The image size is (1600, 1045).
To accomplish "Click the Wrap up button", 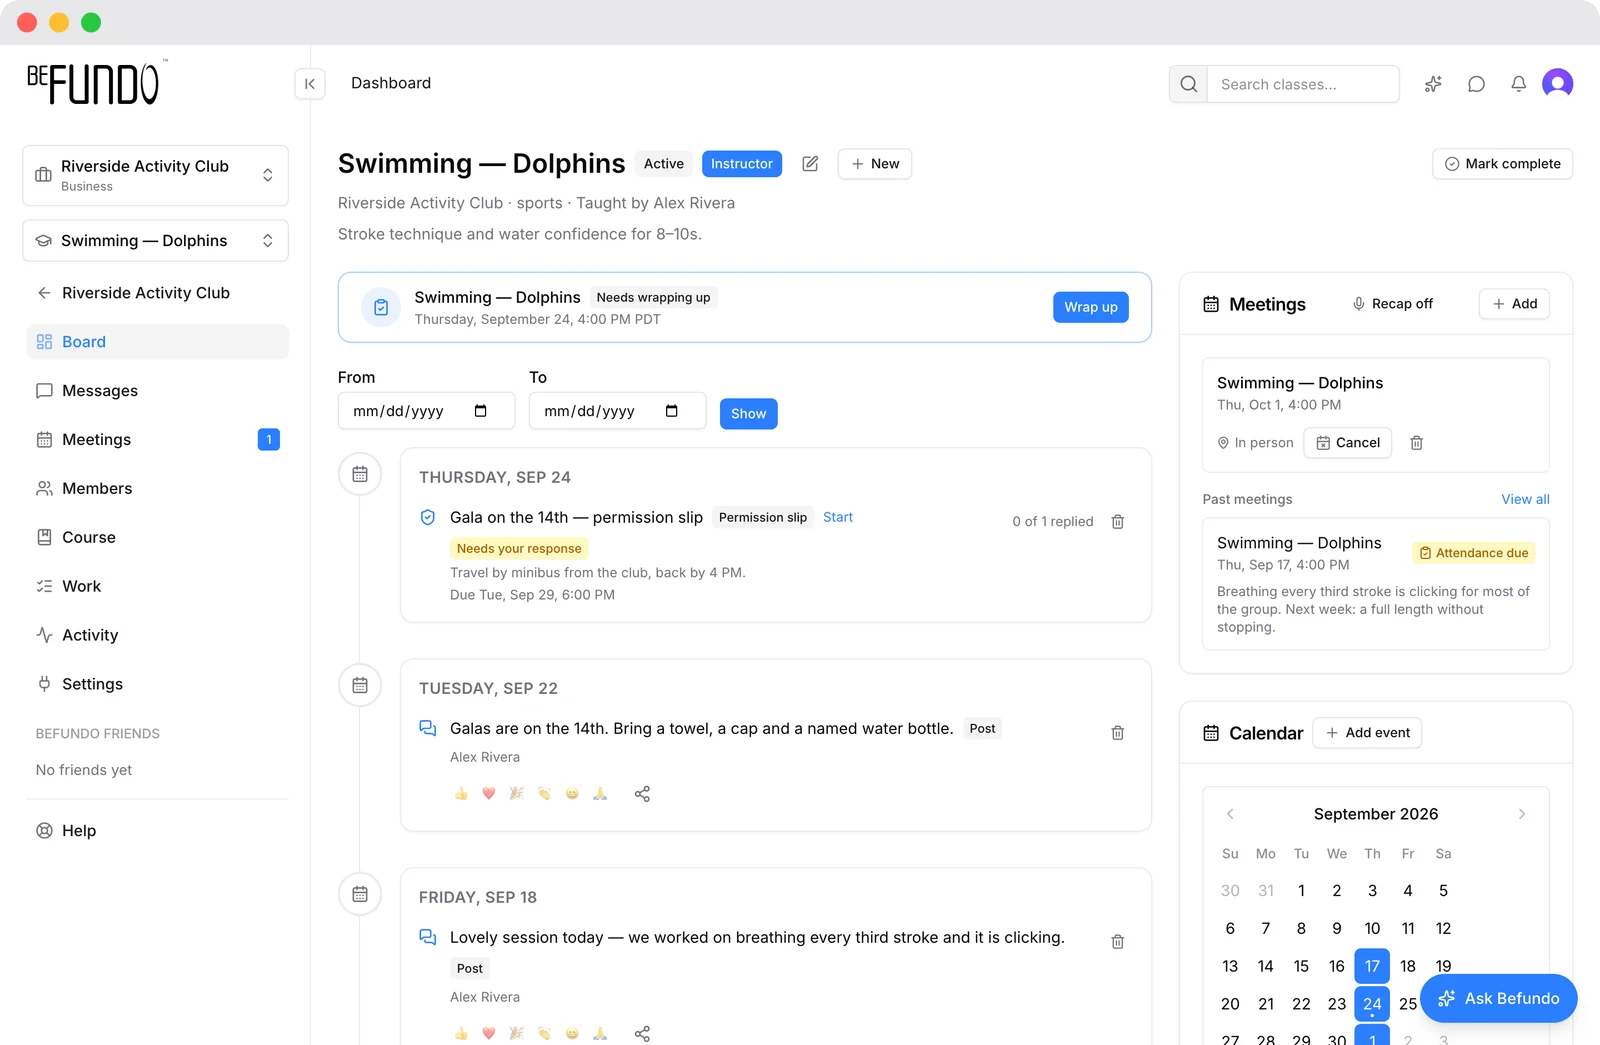I will click(x=1090, y=307).
